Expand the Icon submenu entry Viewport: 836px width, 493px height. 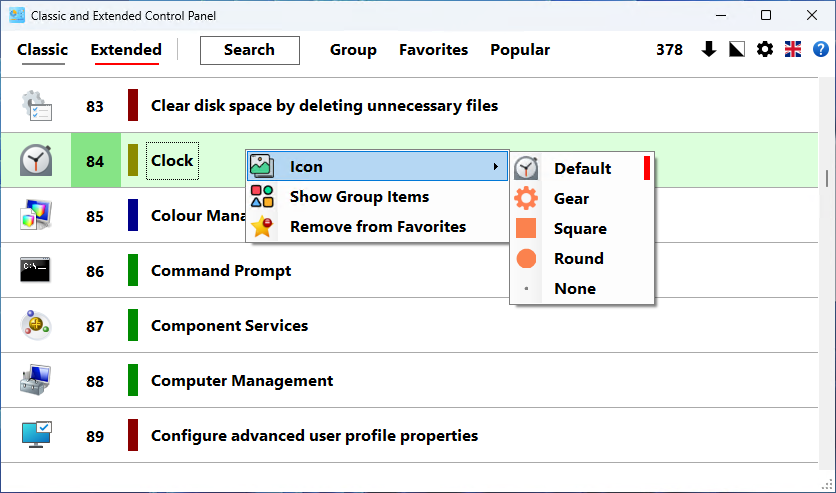(x=377, y=166)
